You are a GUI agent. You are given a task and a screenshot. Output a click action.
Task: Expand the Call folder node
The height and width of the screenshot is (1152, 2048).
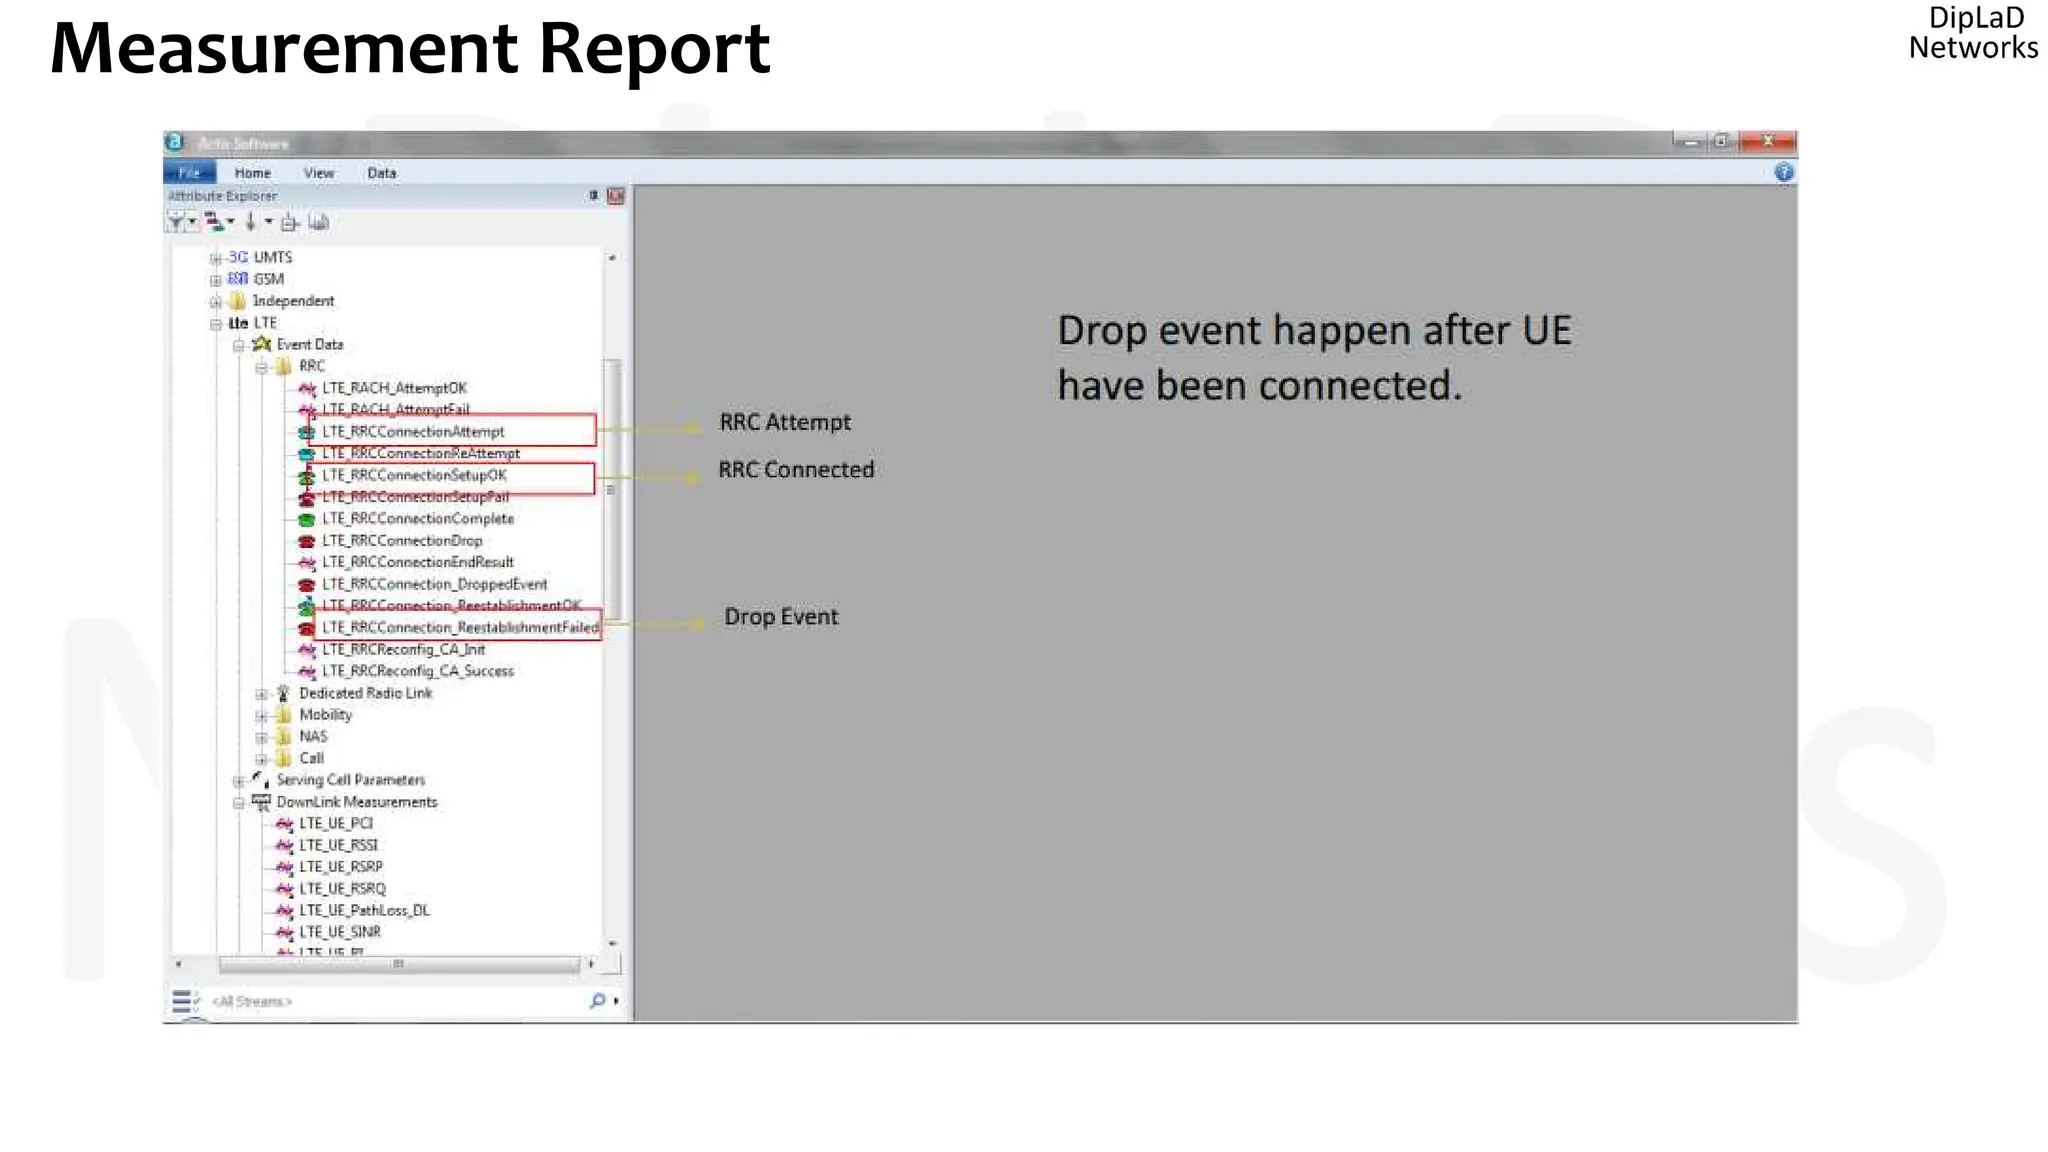(x=261, y=759)
